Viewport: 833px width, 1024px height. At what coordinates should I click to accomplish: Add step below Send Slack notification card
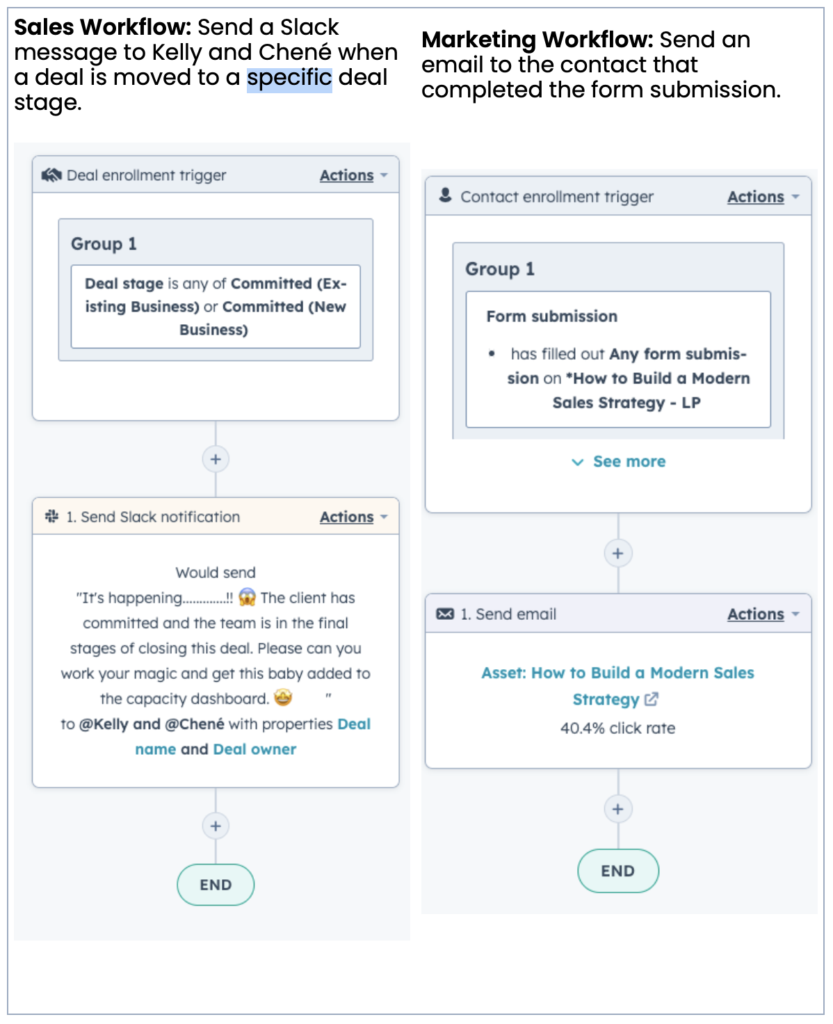(x=215, y=826)
